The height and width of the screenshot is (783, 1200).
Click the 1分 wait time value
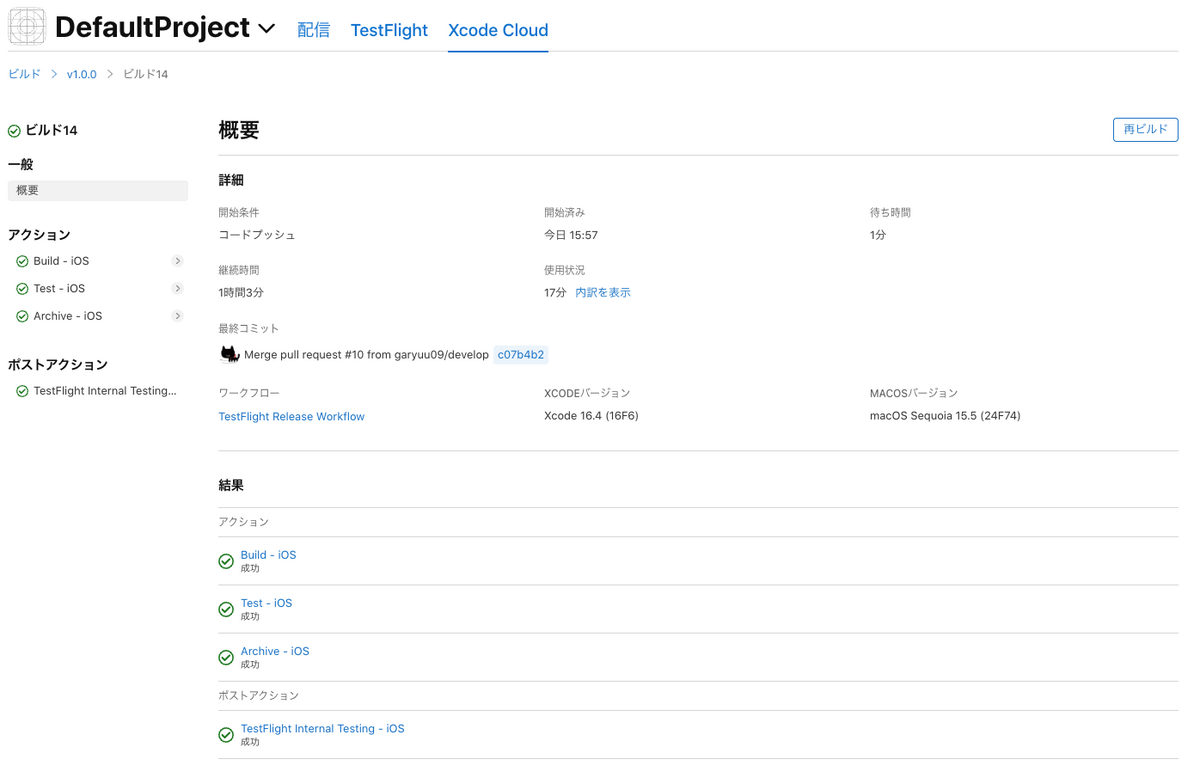878,235
